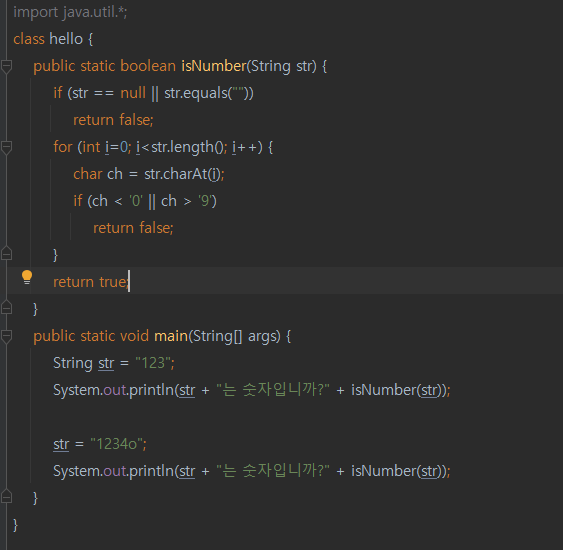This screenshot has width=563, height=550.
Task: Place cursor on isNumber method name declaration
Action: coord(214,66)
